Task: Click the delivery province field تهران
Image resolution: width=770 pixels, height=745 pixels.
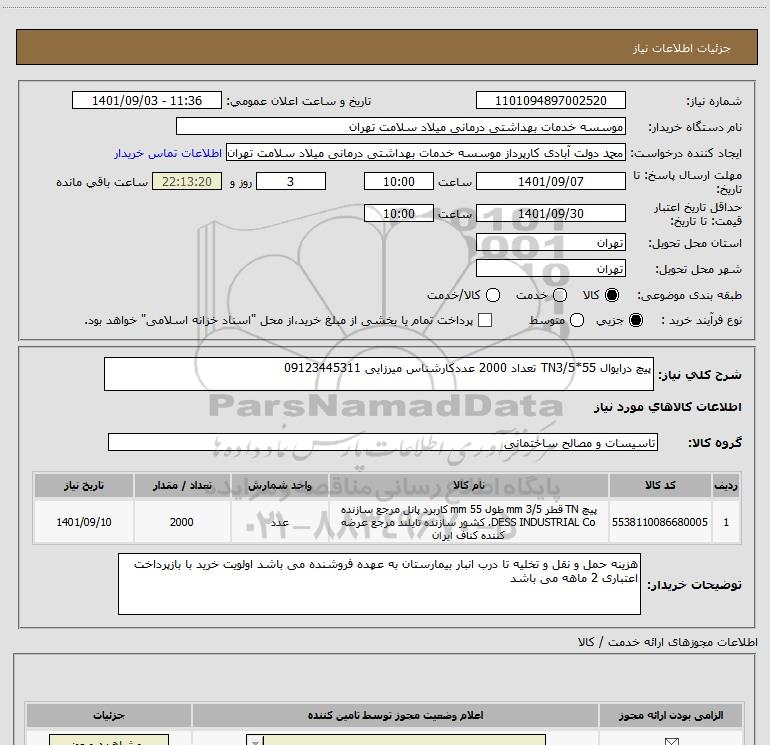Action: 550,243
